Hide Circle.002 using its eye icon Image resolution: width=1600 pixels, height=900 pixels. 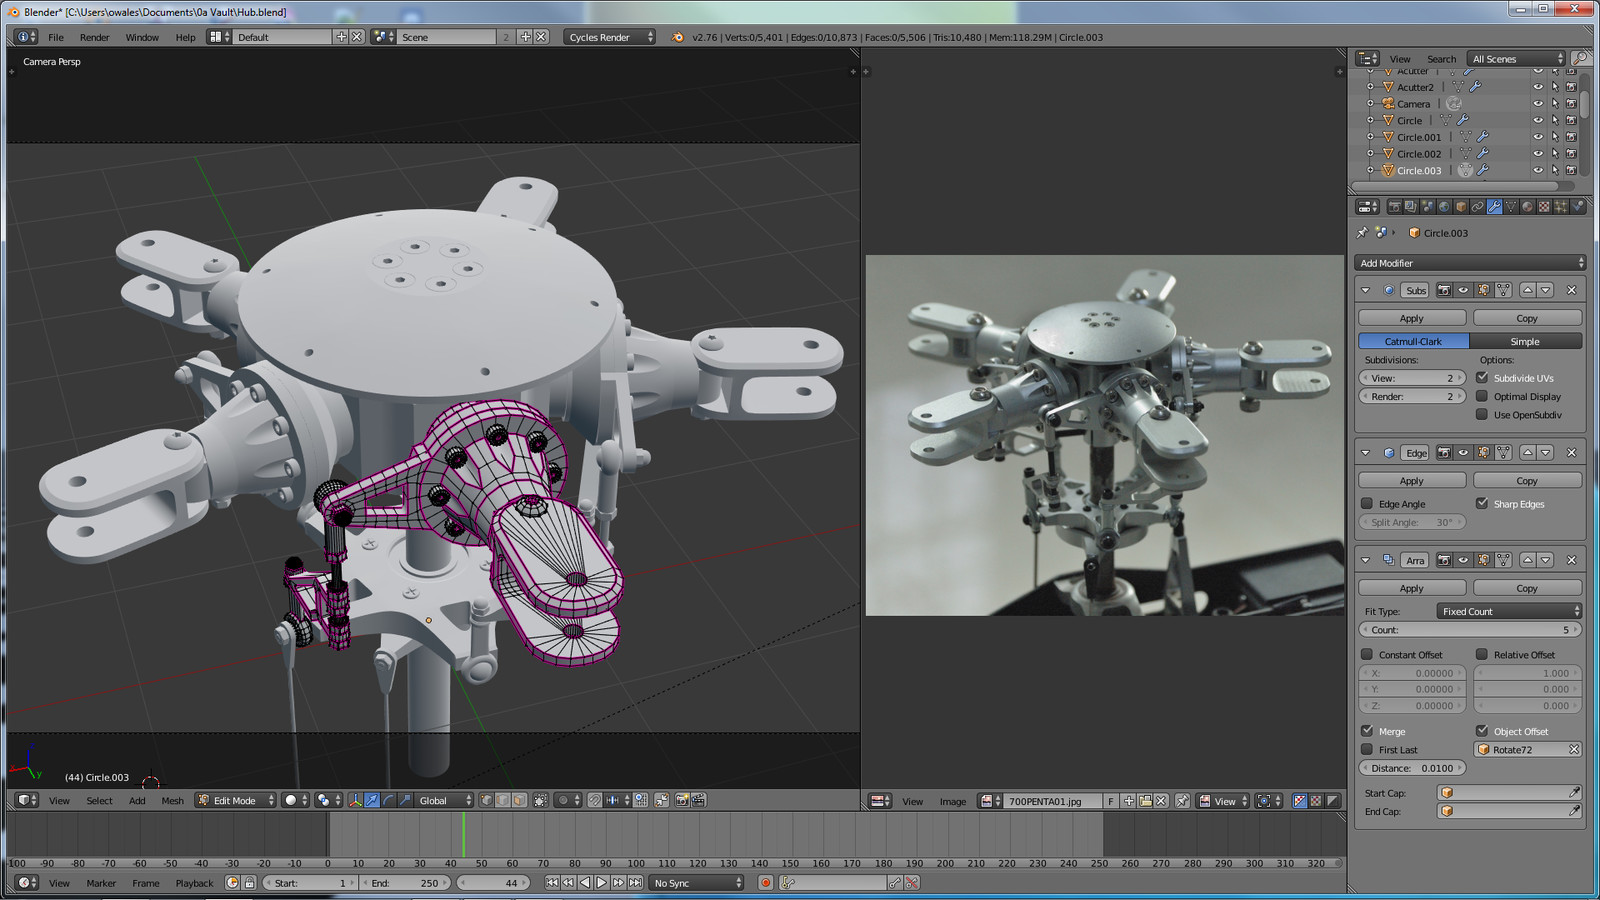(x=1538, y=154)
